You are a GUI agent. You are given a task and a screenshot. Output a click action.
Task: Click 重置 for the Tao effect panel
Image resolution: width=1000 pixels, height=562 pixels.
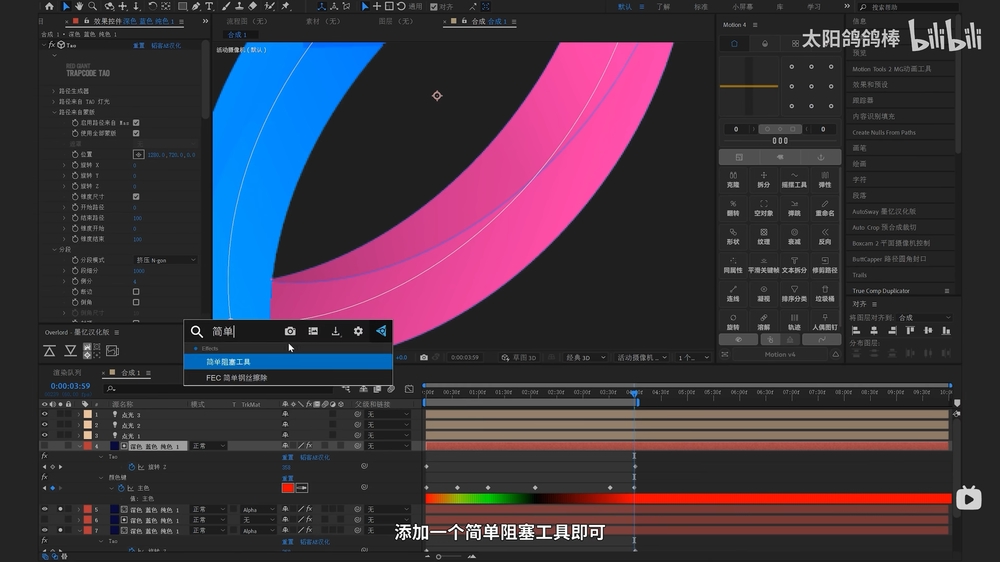tap(138, 45)
